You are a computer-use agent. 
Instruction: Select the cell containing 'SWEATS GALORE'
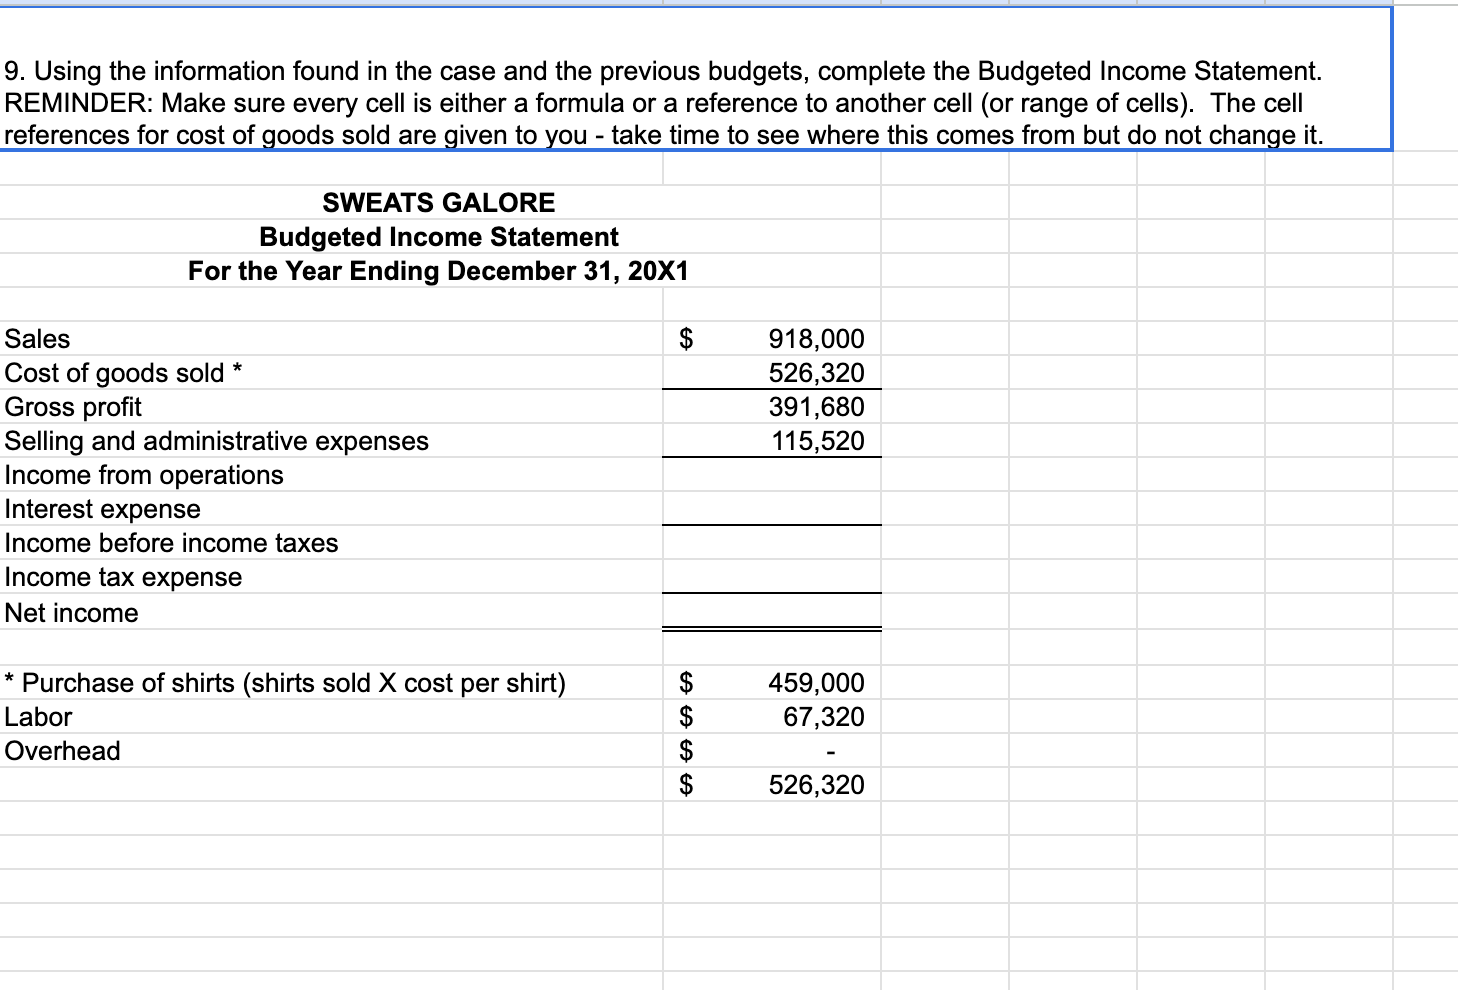437,203
